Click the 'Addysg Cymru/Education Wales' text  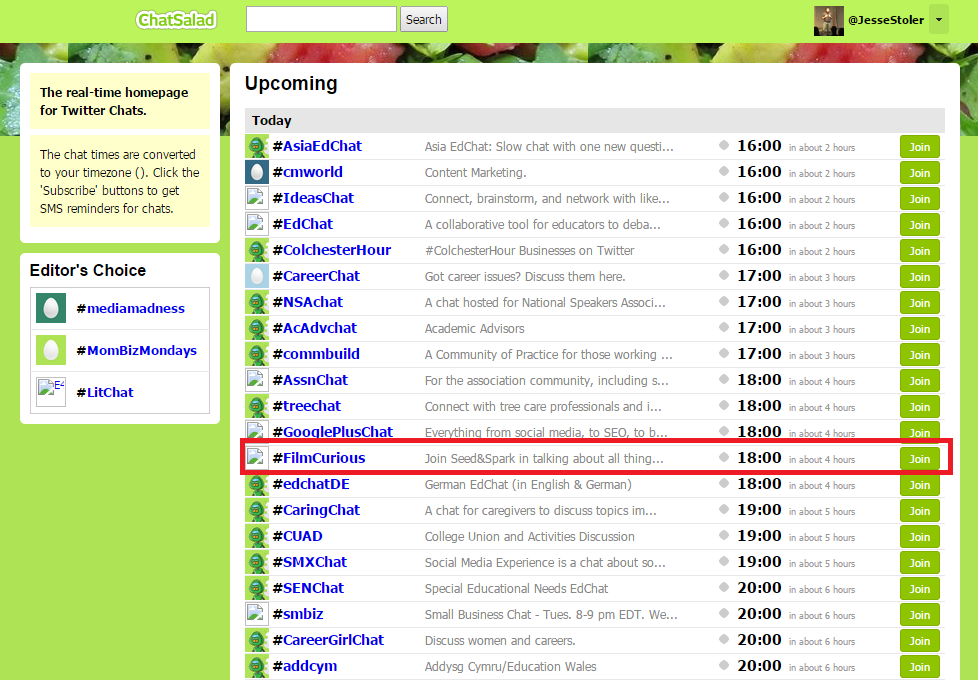click(x=510, y=667)
